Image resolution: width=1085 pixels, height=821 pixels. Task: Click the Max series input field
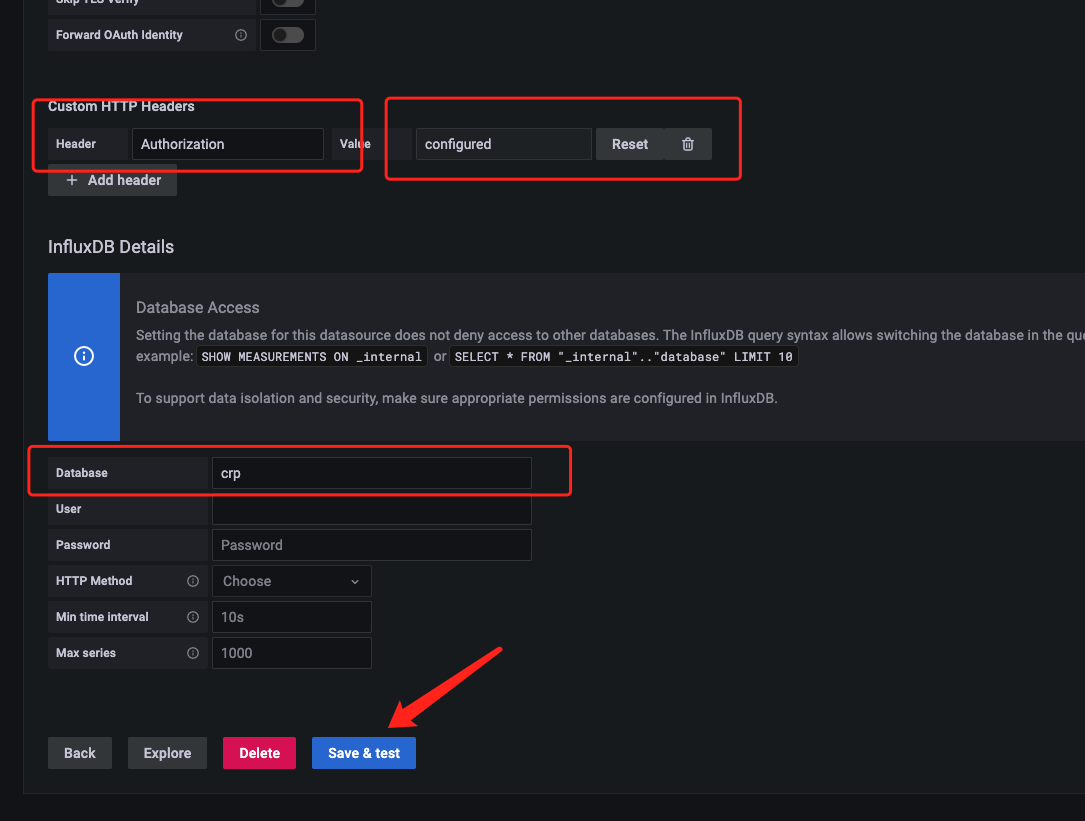(291, 653)
